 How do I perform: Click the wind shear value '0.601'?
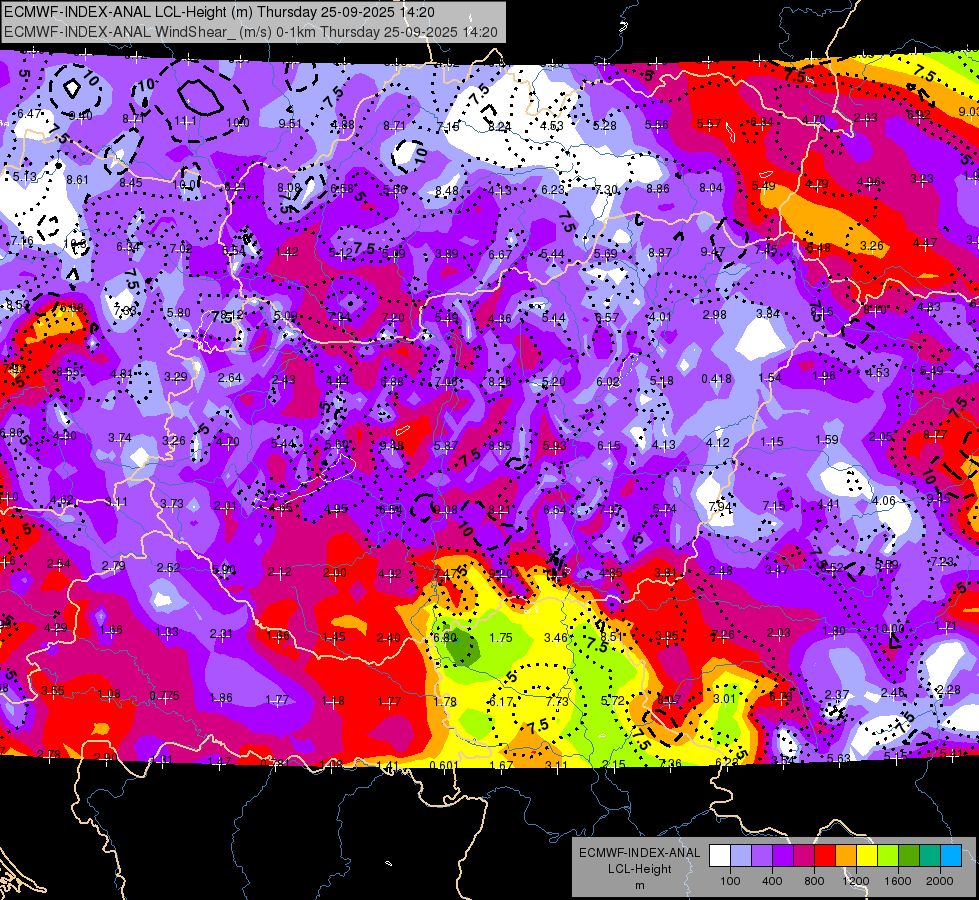(445, 764)
